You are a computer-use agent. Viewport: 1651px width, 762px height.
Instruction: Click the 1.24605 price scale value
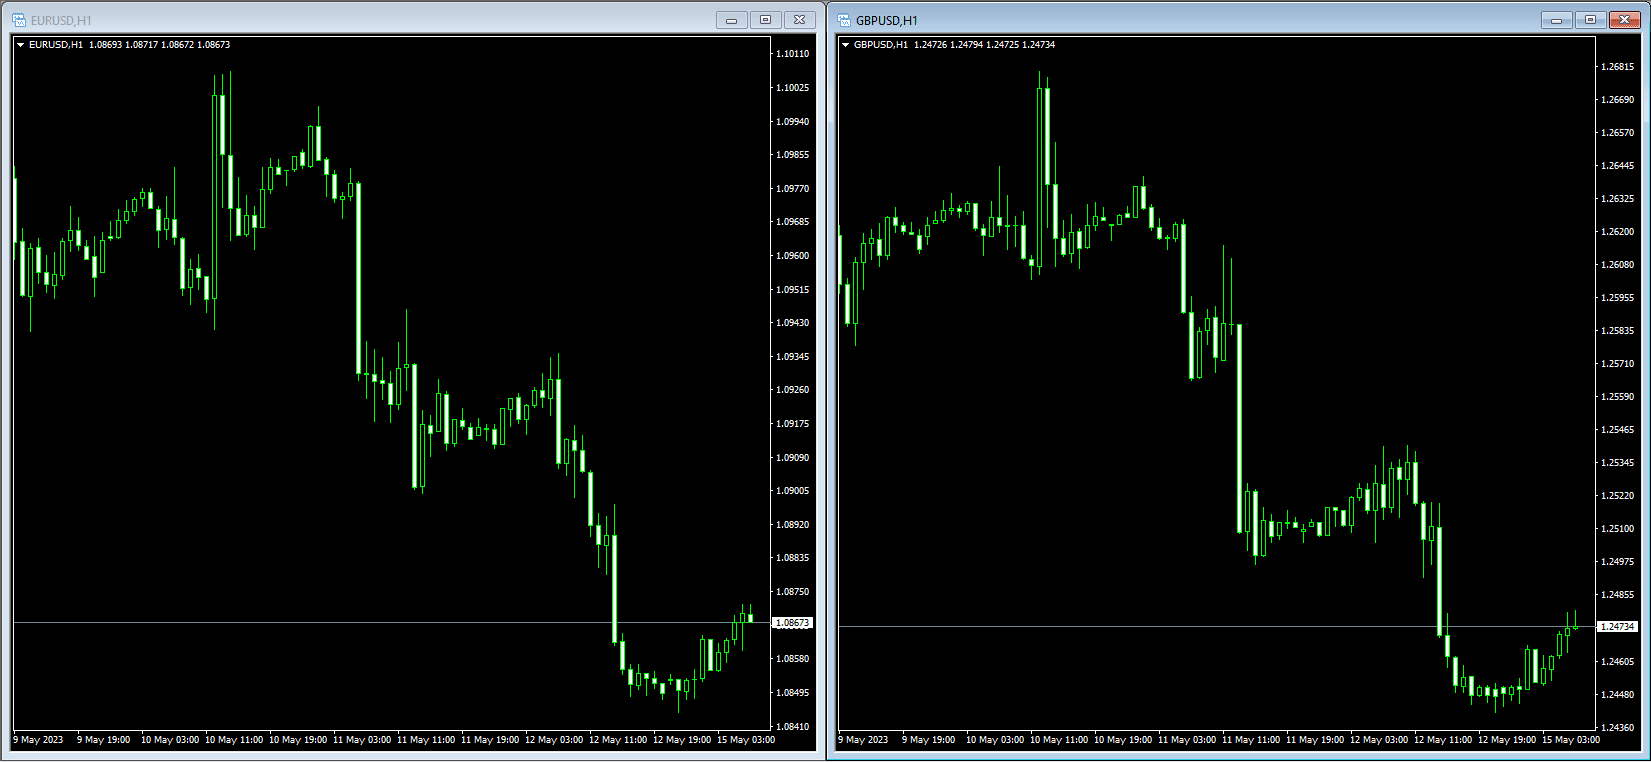point(1618,662)
